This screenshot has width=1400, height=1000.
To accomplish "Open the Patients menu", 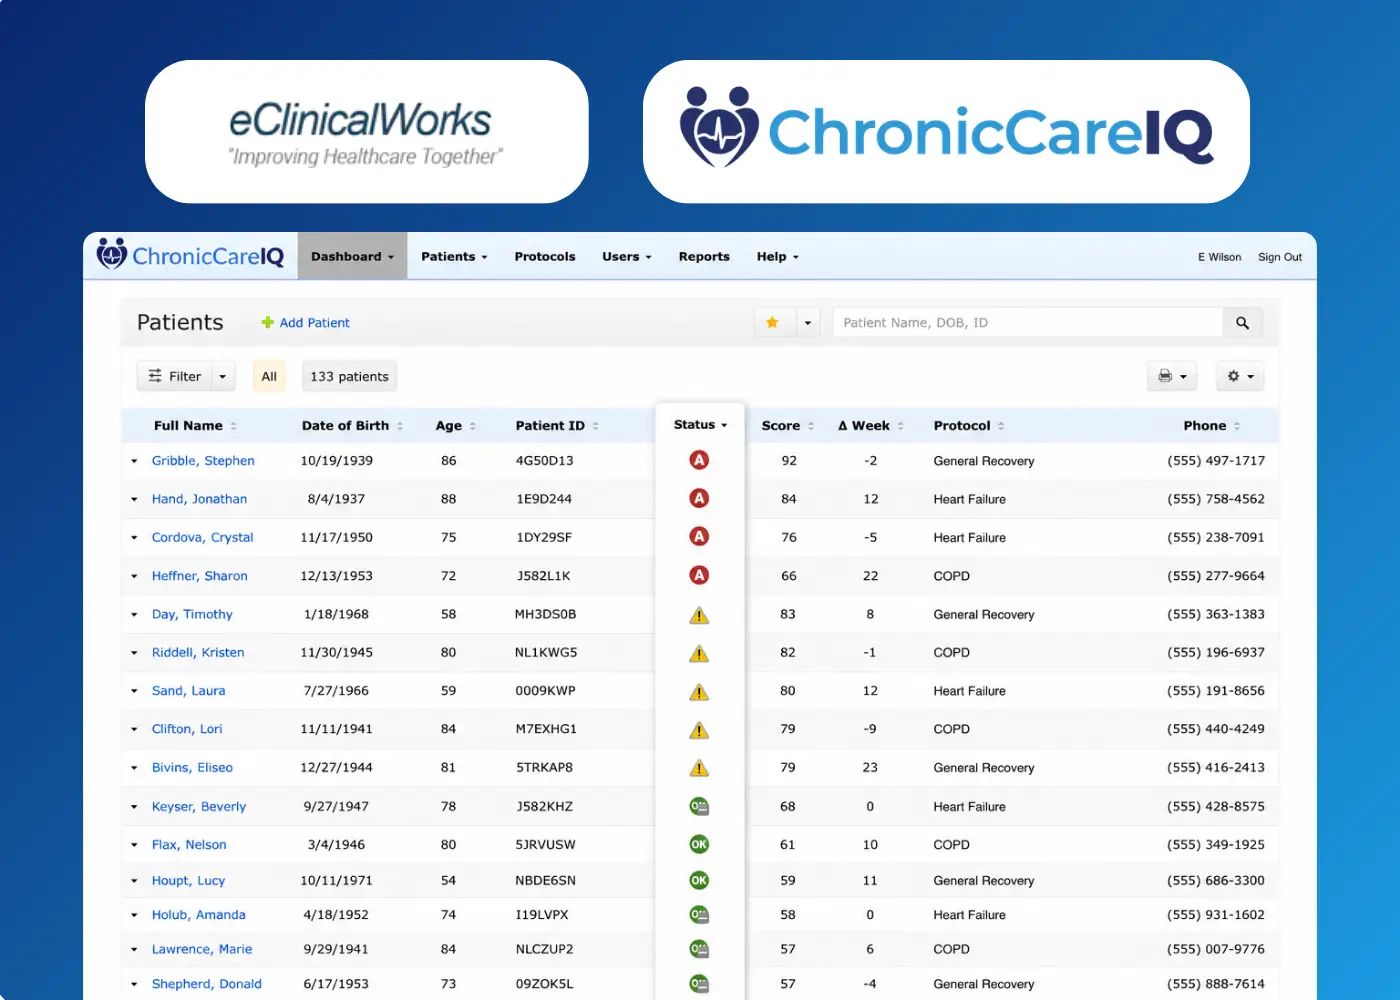I will pyautogui.click(x=454, y=256).
